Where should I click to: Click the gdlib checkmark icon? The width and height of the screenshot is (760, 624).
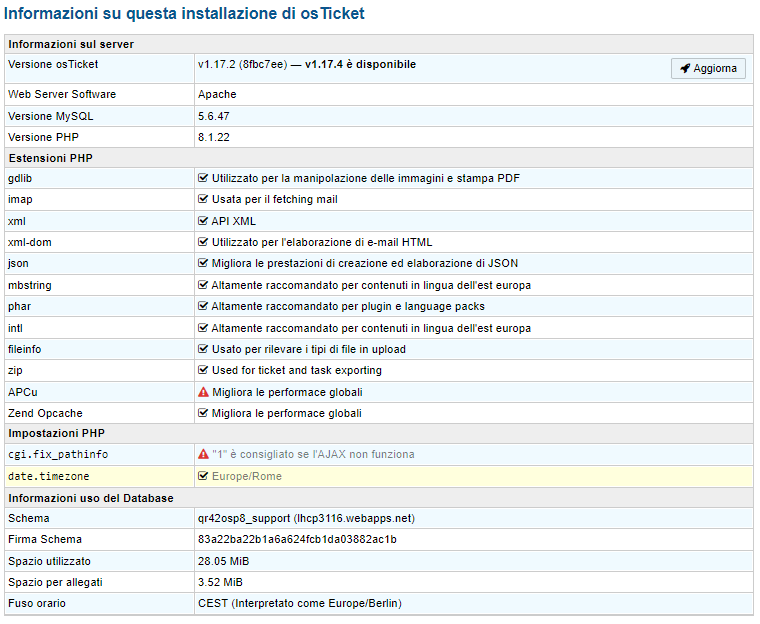203,178
